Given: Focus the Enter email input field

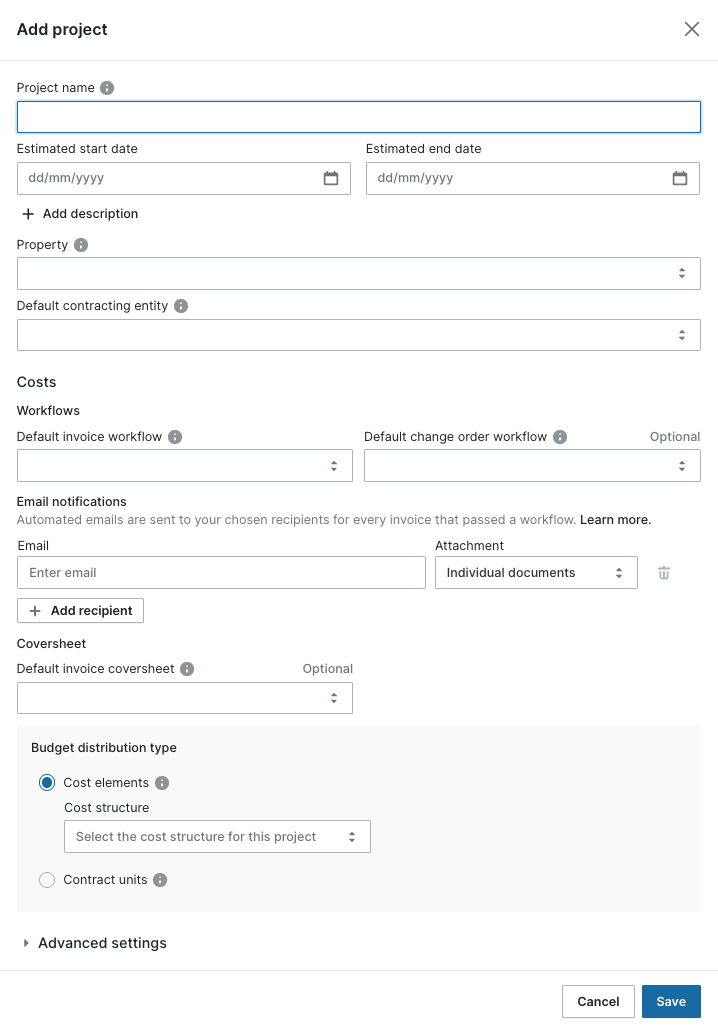Looking at the screenshot, I should pos(221,573).
